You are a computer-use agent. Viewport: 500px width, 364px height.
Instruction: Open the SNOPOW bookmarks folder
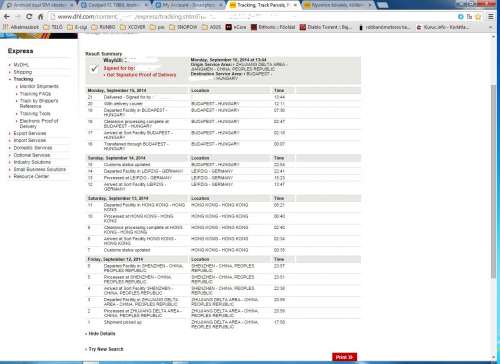[x=183, y=27]
